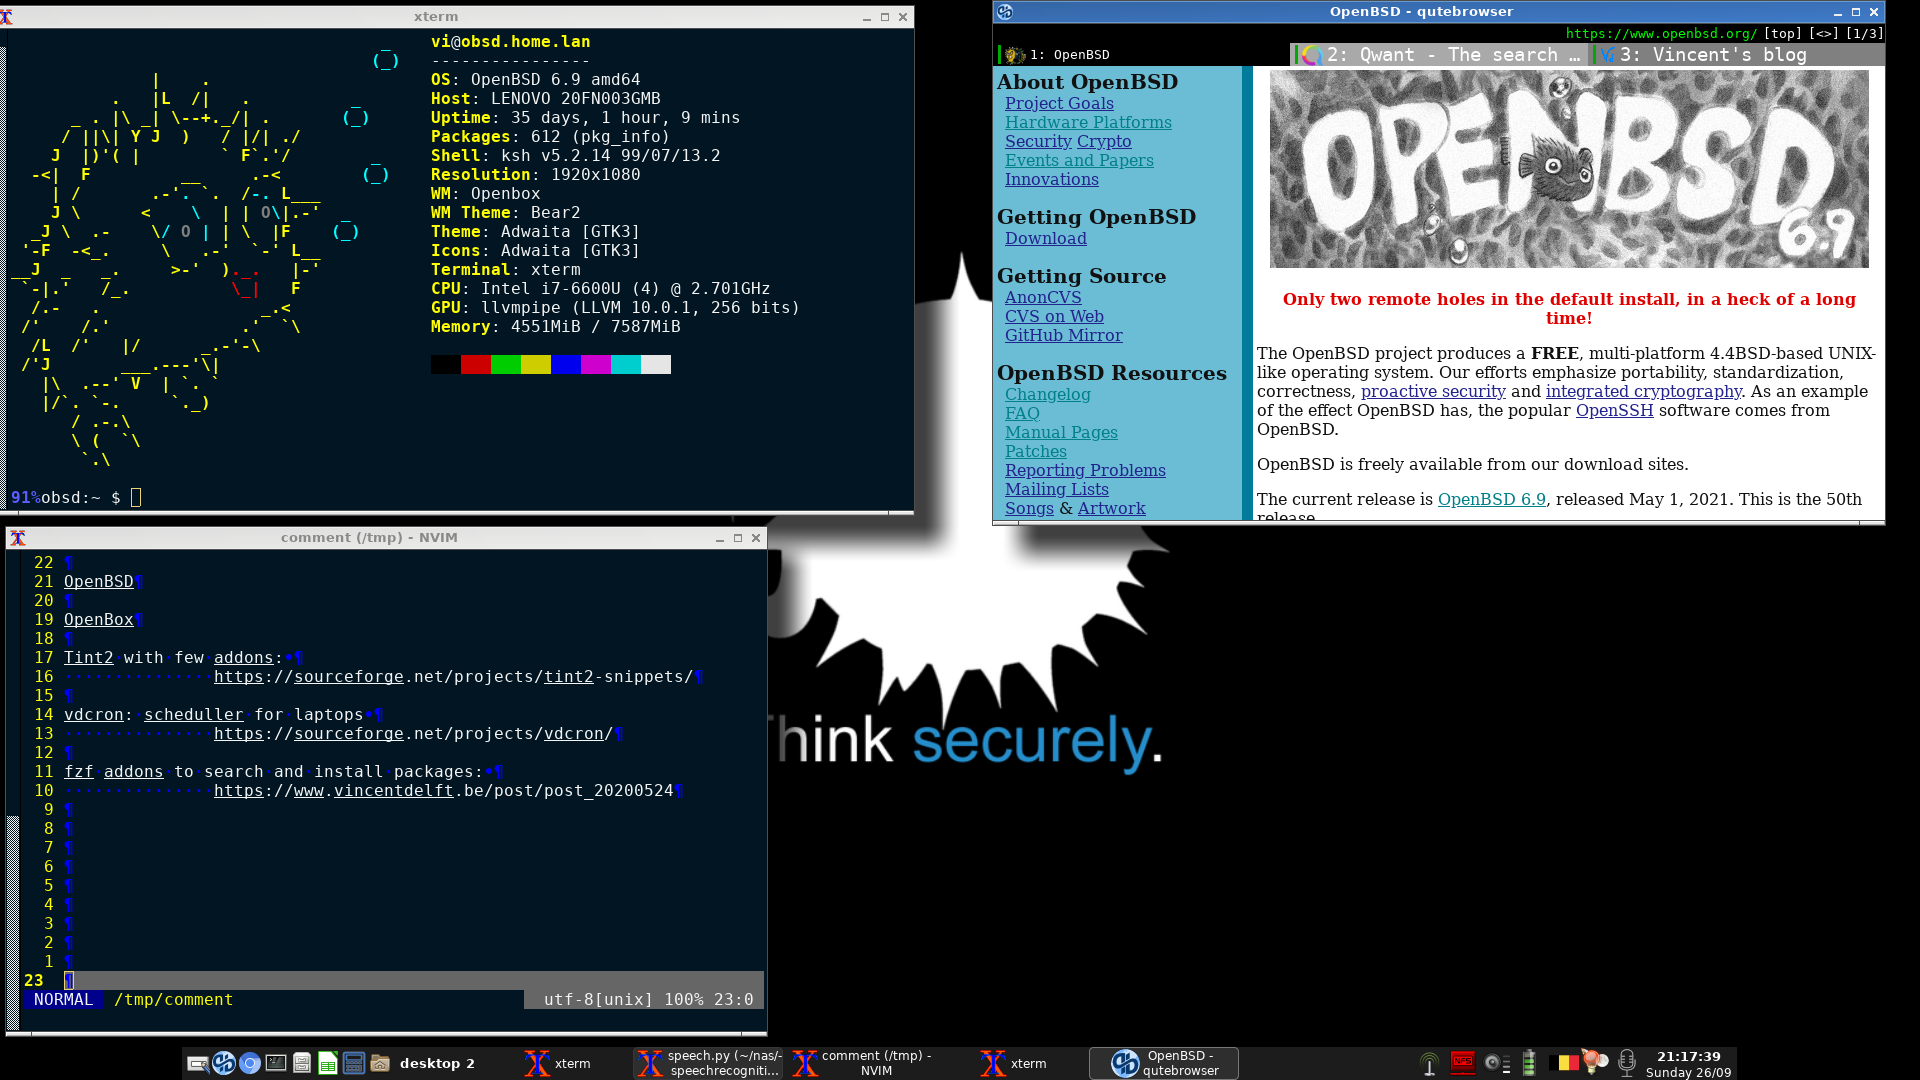This screenshot has width=1920, height=1080.
Task: Toggle the microphone tray icon
Action: (1627, 1063)
